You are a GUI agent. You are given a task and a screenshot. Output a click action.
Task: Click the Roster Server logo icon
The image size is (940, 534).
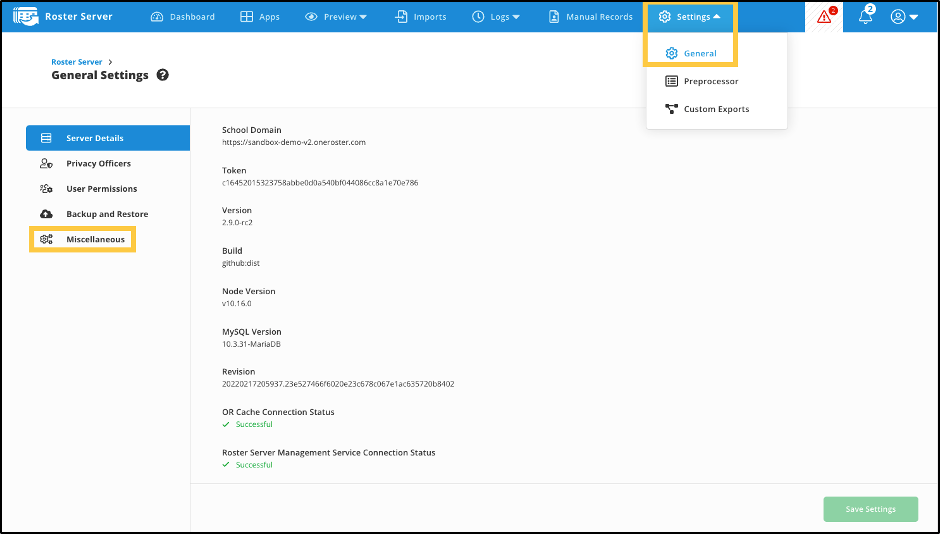[25, 17]
